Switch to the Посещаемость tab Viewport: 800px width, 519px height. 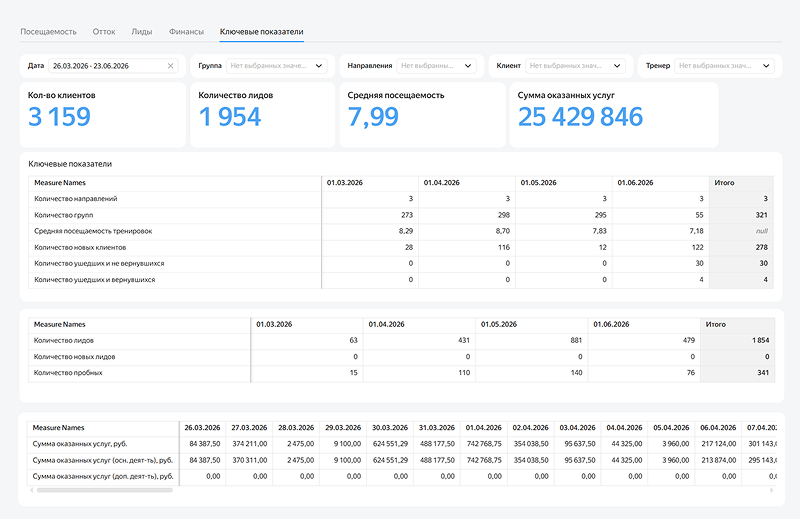coord(48,32)
